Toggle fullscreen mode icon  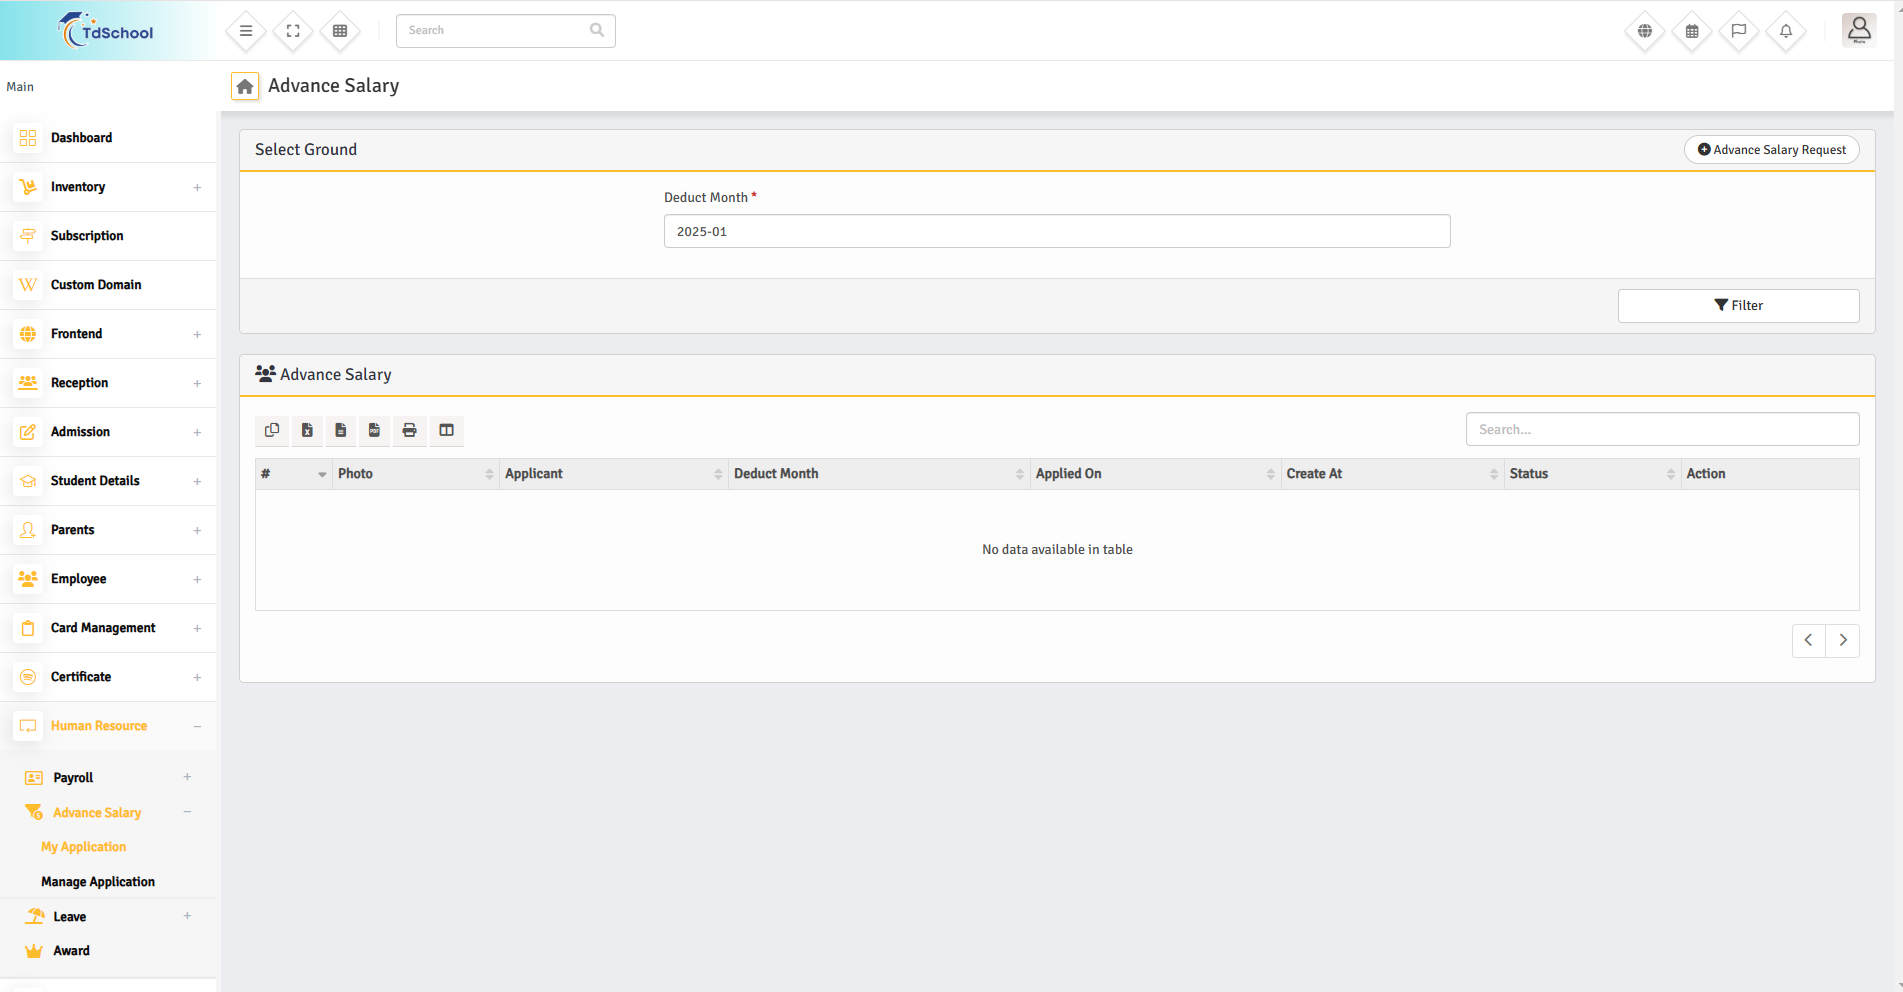click(x=293, y=31)
